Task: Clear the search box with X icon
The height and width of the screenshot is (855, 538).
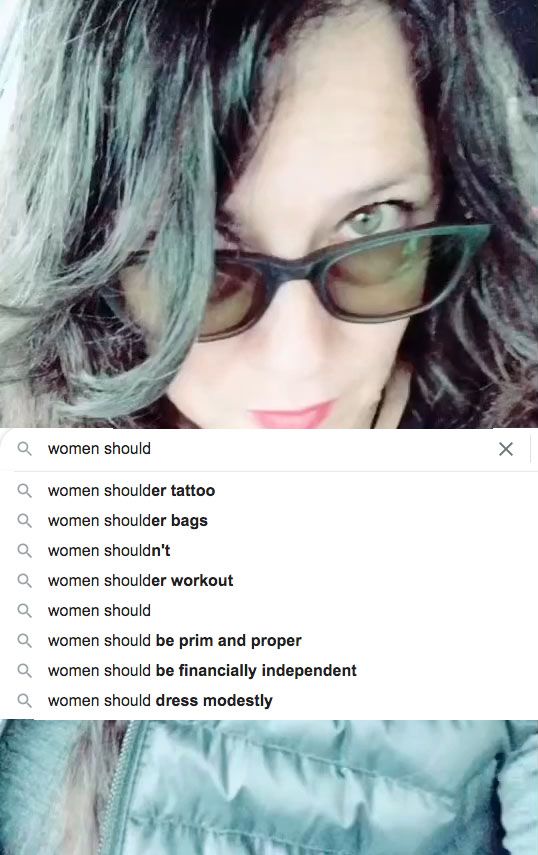Action: 506,449
